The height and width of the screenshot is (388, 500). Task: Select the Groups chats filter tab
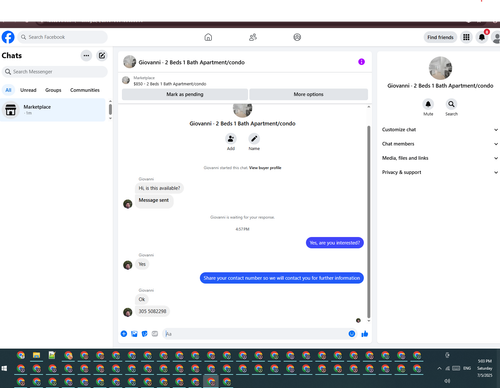(x=53, y=90)
